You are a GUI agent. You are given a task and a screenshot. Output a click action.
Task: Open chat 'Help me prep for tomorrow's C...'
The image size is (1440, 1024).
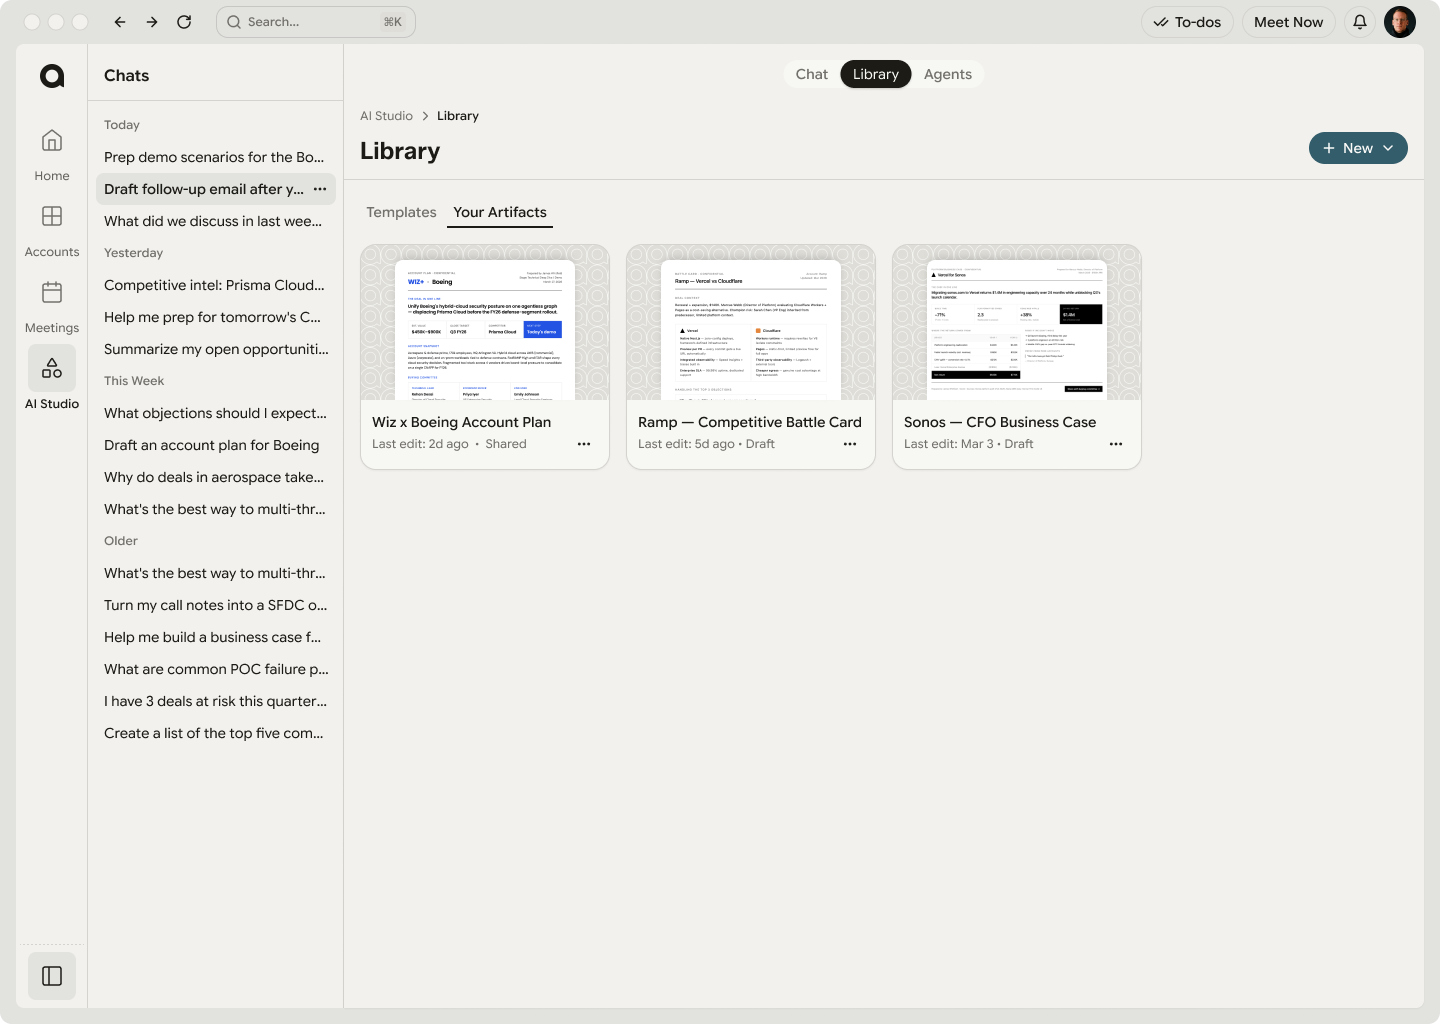tap(216, 317)
